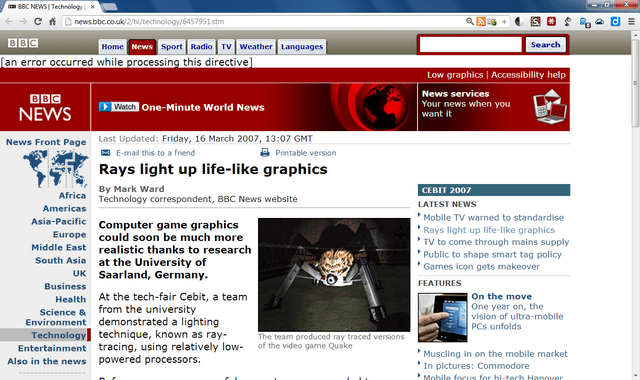
Task: Open the browser home page icon
Action: pos(52,22)
